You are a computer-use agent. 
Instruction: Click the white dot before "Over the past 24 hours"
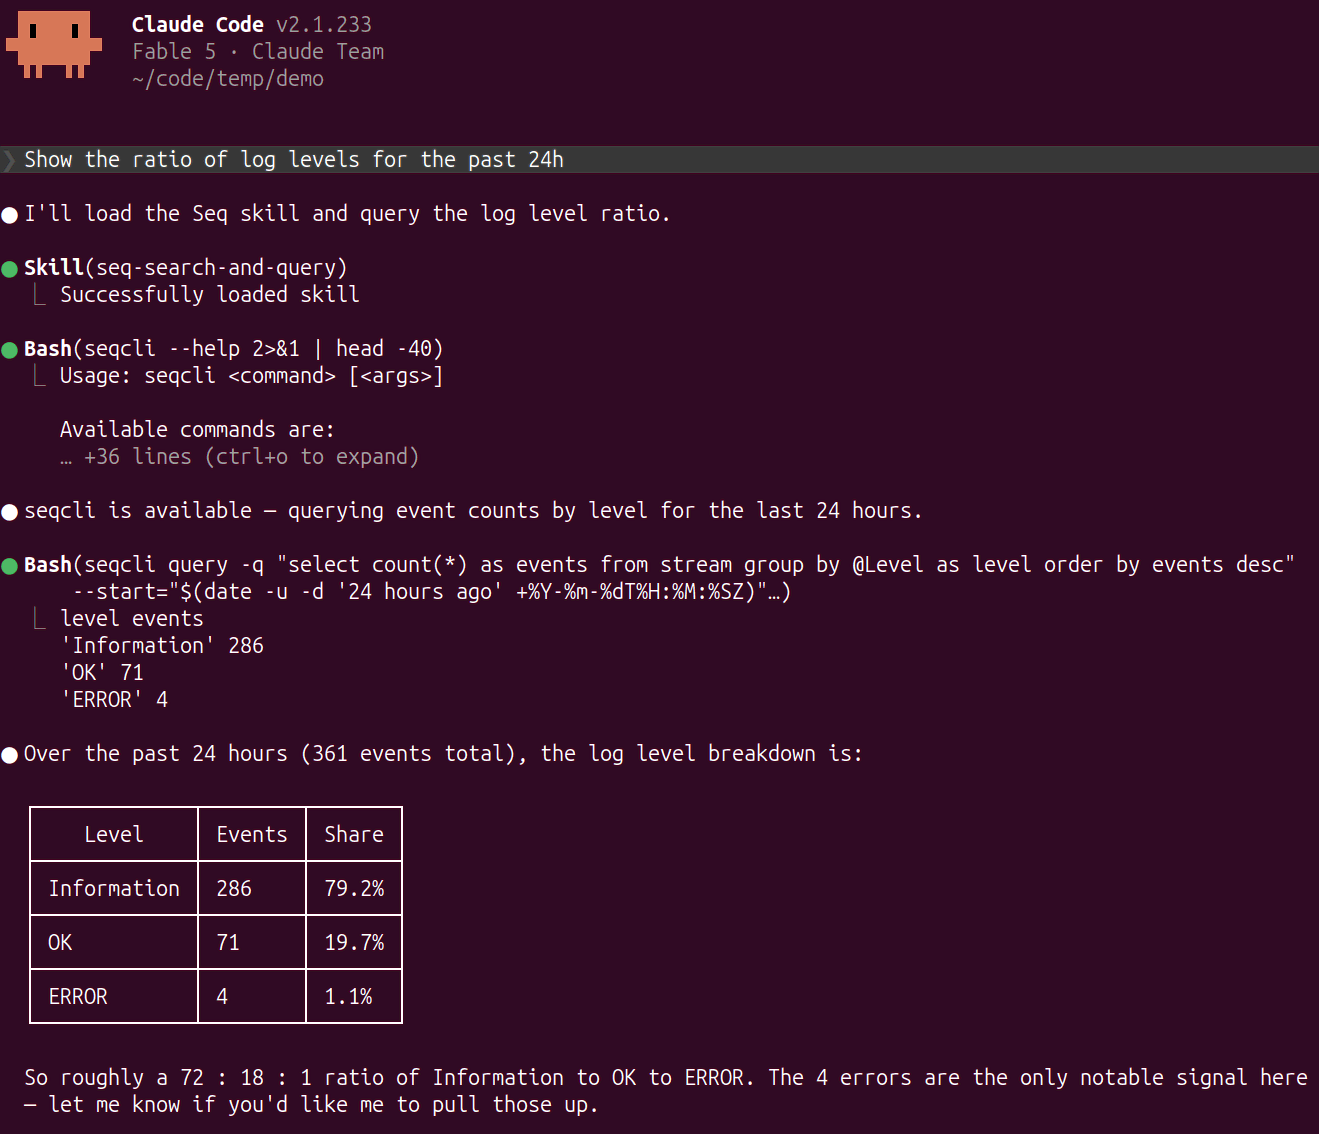10,755
